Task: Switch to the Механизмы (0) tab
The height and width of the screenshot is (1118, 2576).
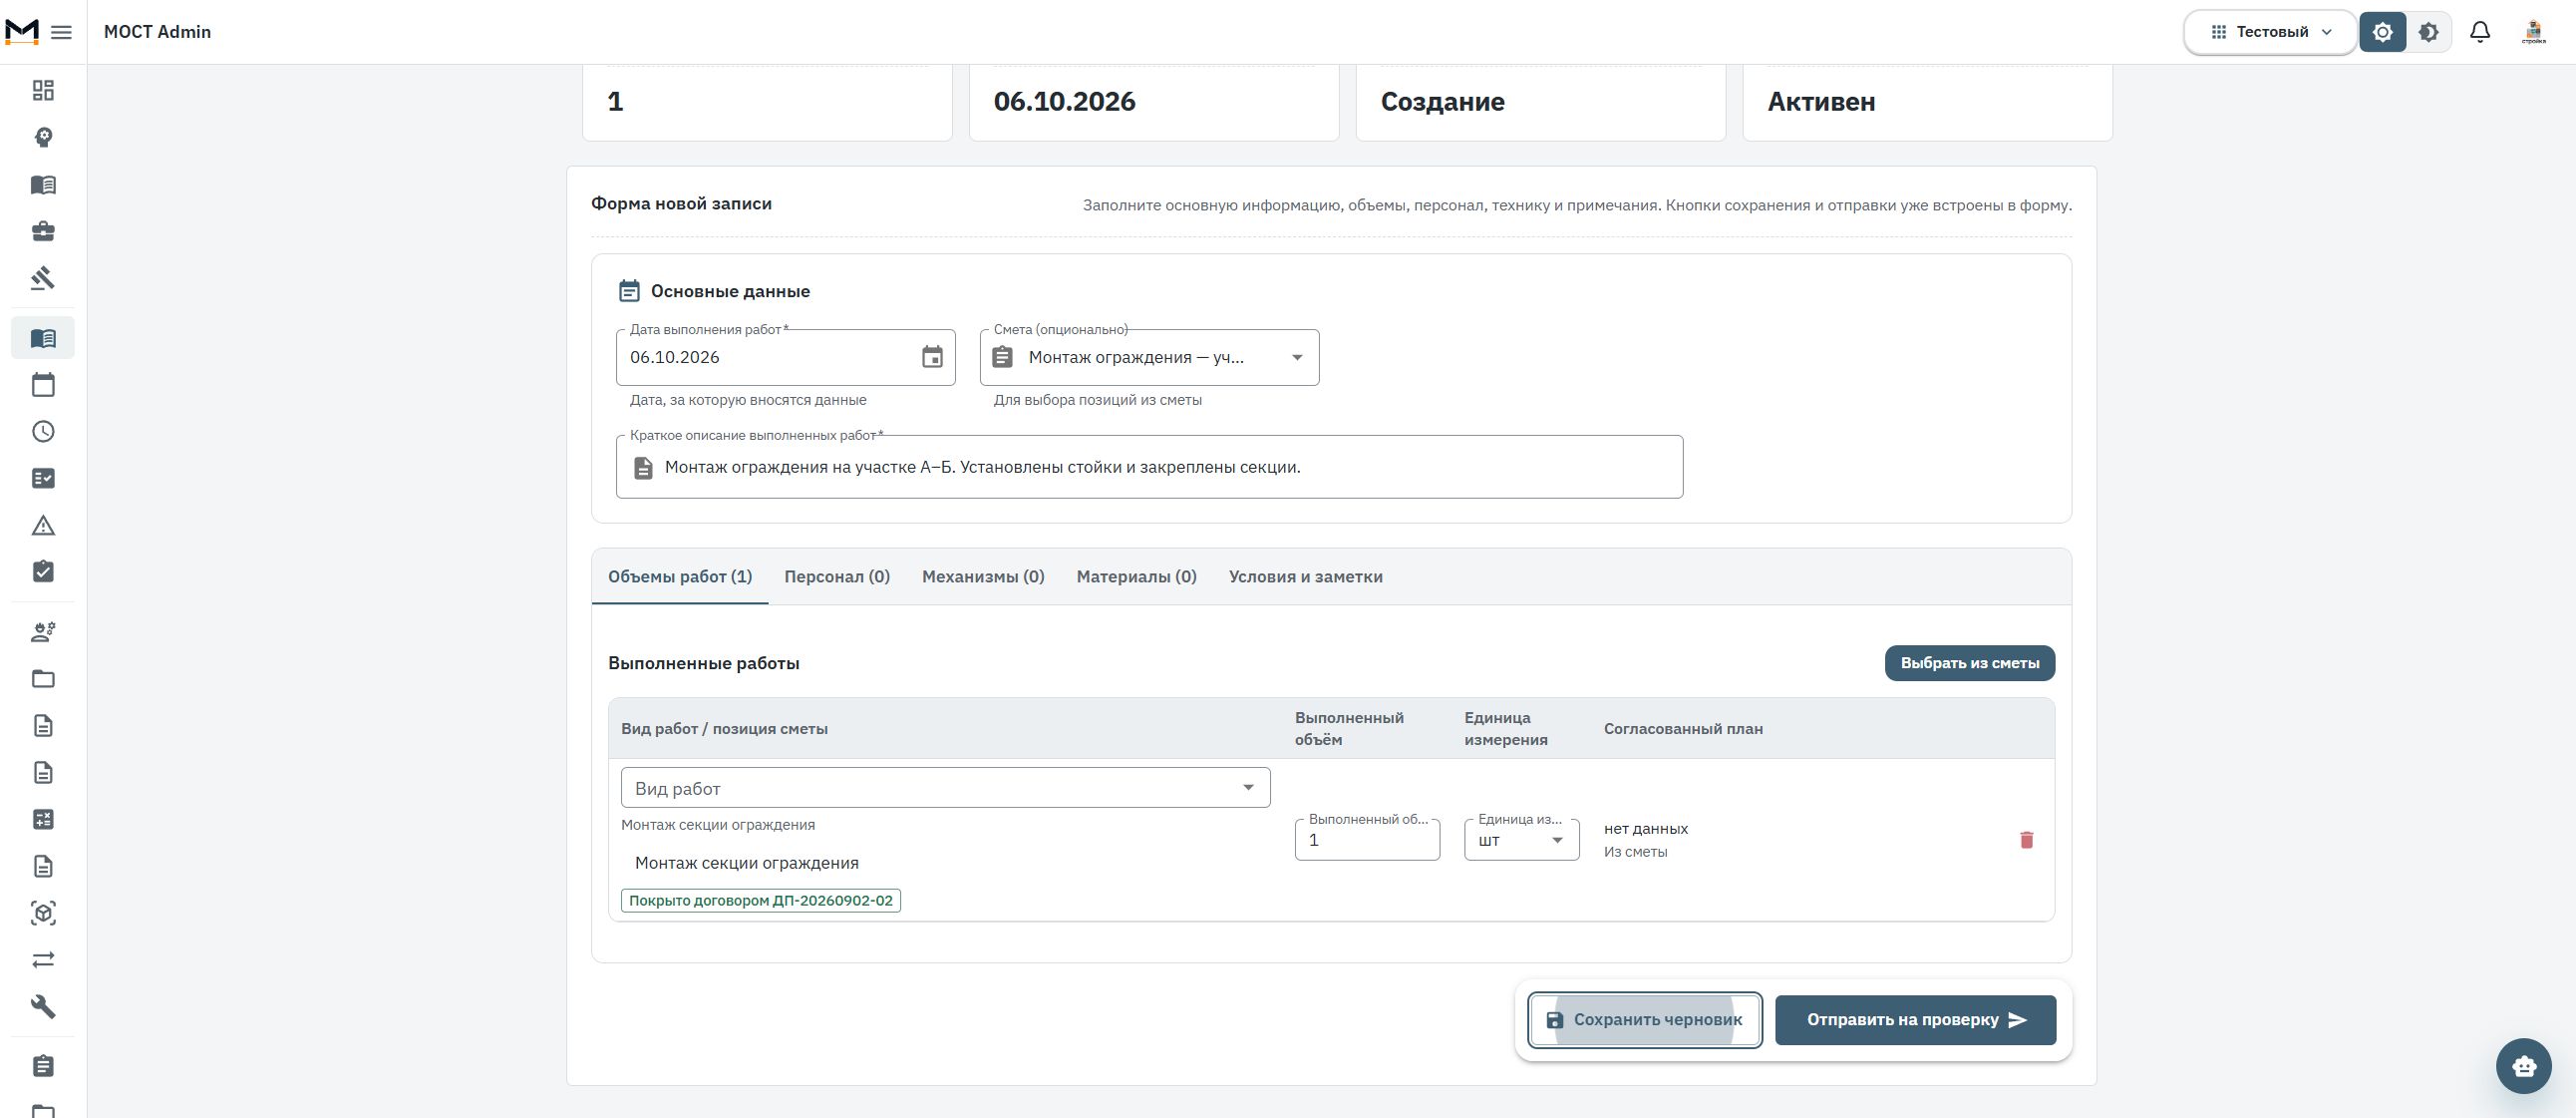Action: pyautogui.click(x=983, y=577)
